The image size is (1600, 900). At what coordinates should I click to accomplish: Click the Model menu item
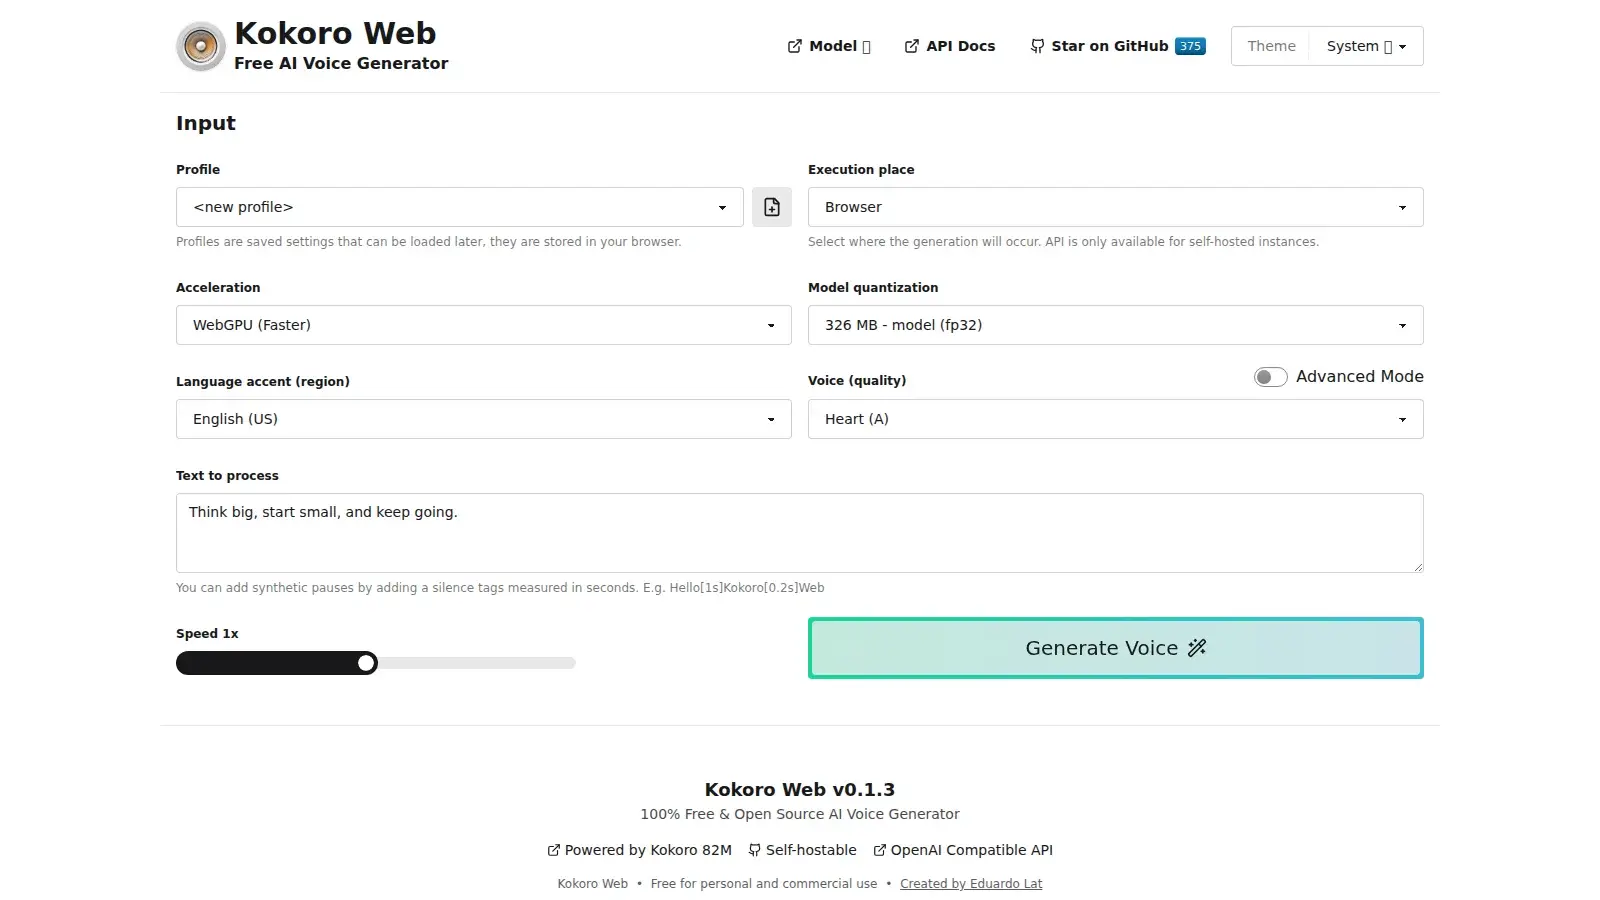click(833, 46)
